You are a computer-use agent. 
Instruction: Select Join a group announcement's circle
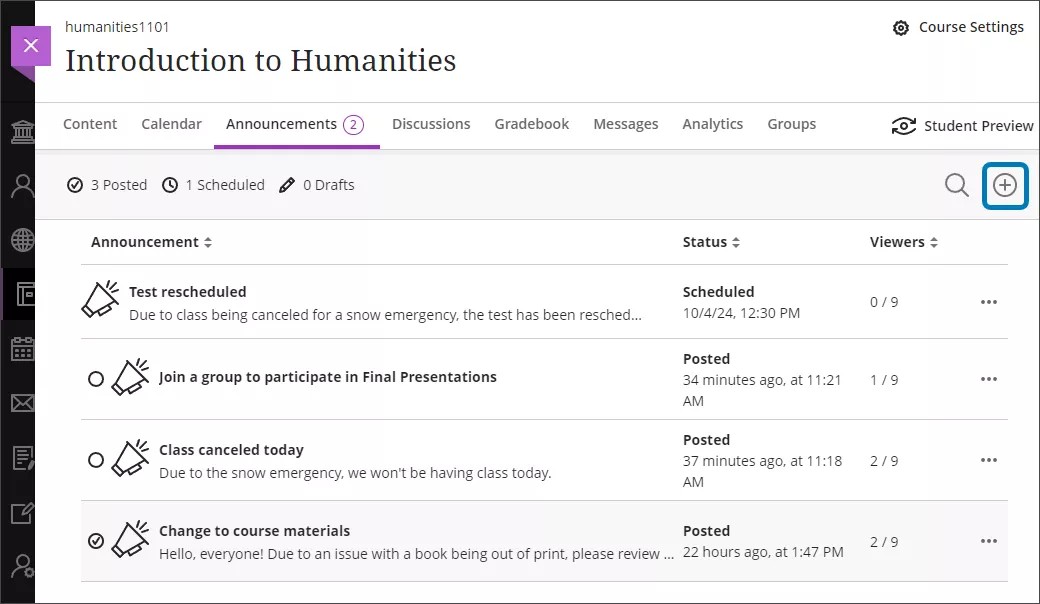[96, 378]
